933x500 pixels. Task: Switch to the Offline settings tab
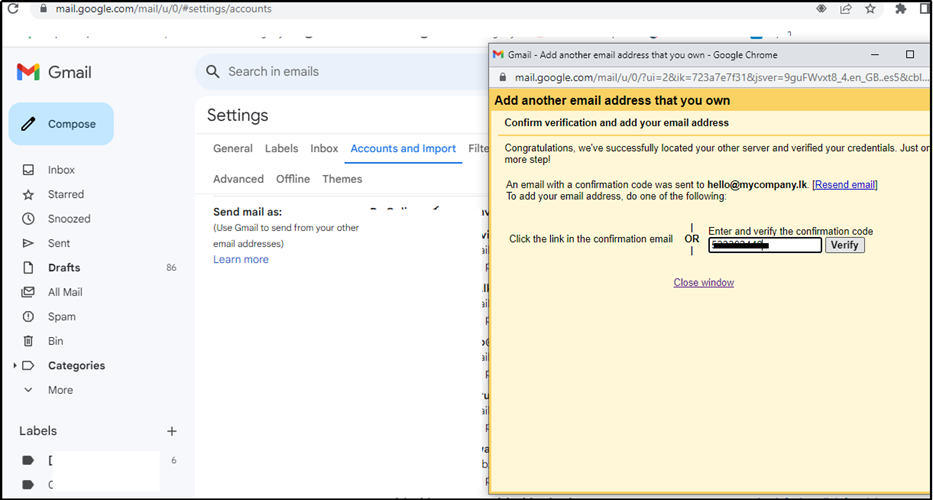point(293,179)
